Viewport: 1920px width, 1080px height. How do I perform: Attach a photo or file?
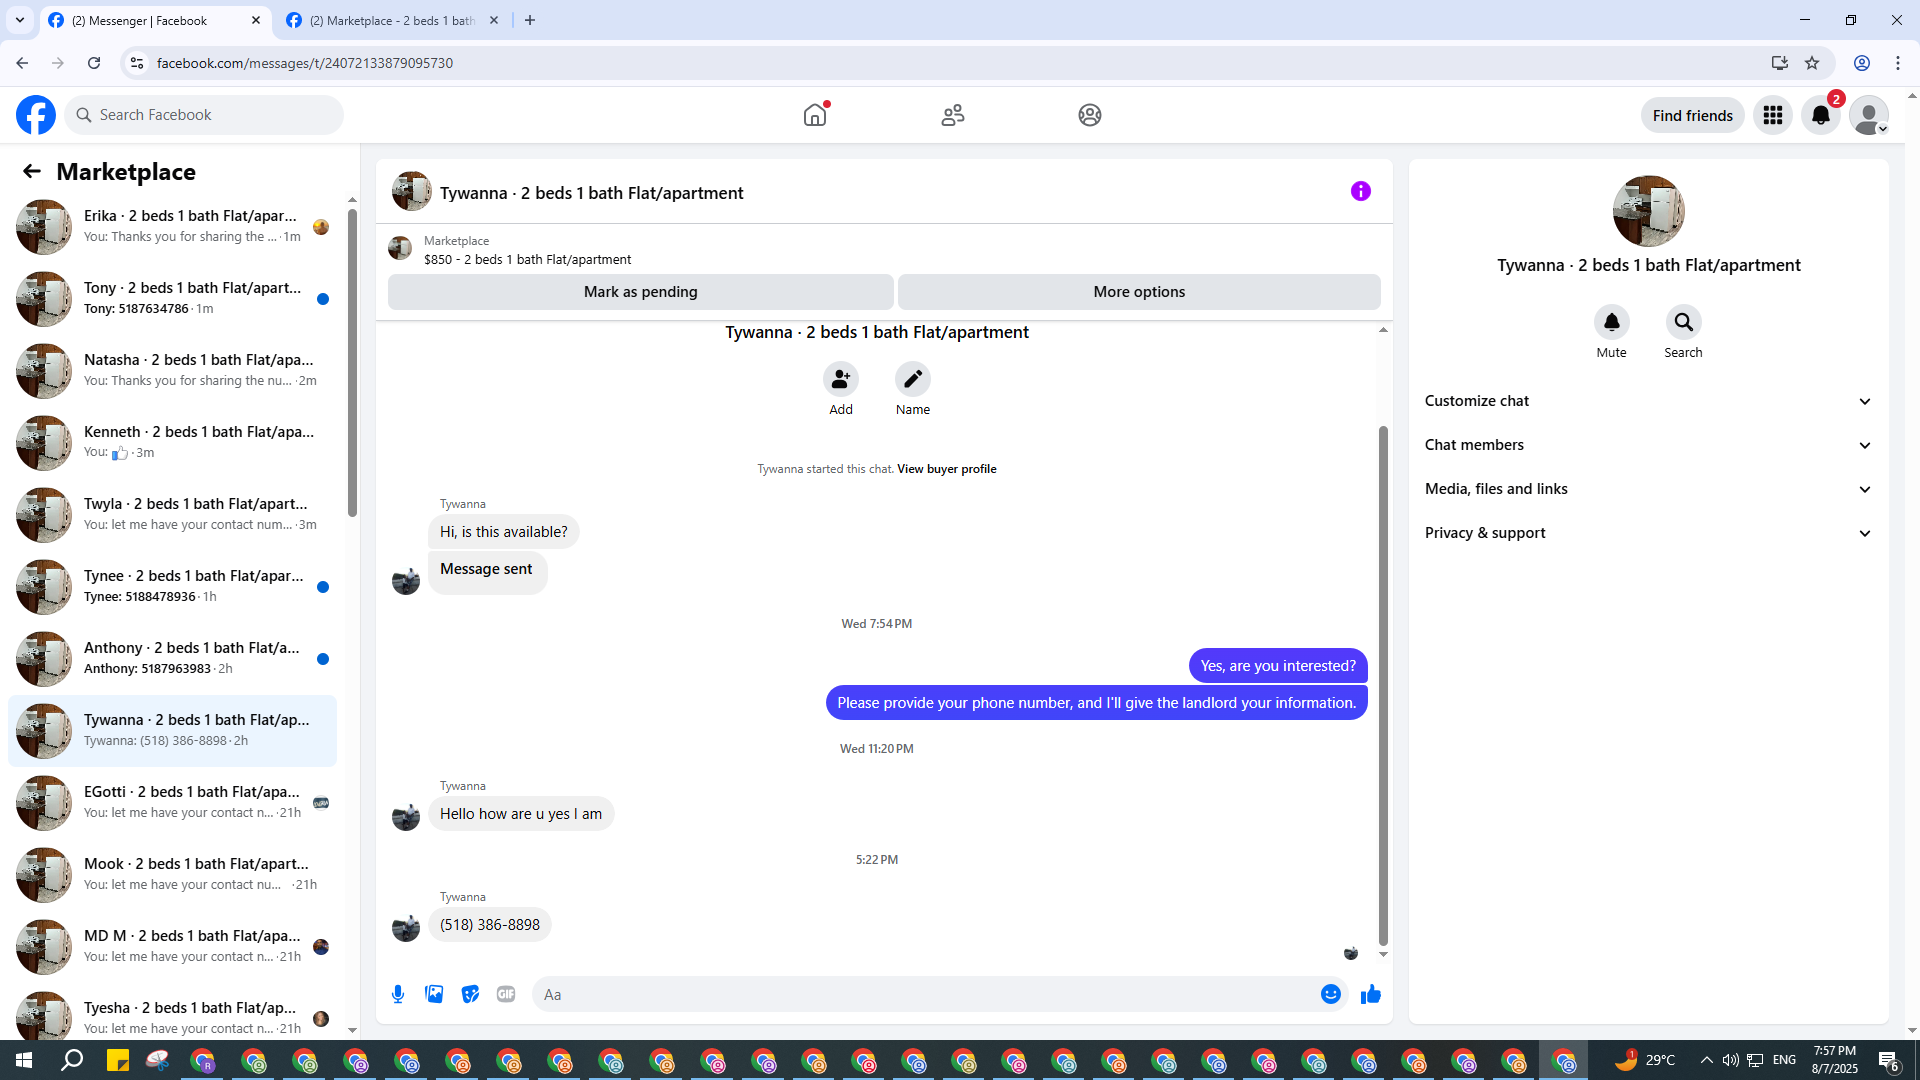pyautogui.click(x=434, y=994)
